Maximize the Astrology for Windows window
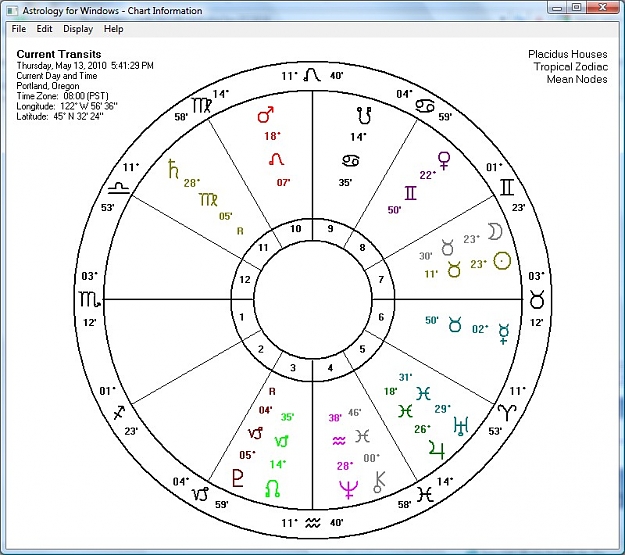 click(577, 7)
